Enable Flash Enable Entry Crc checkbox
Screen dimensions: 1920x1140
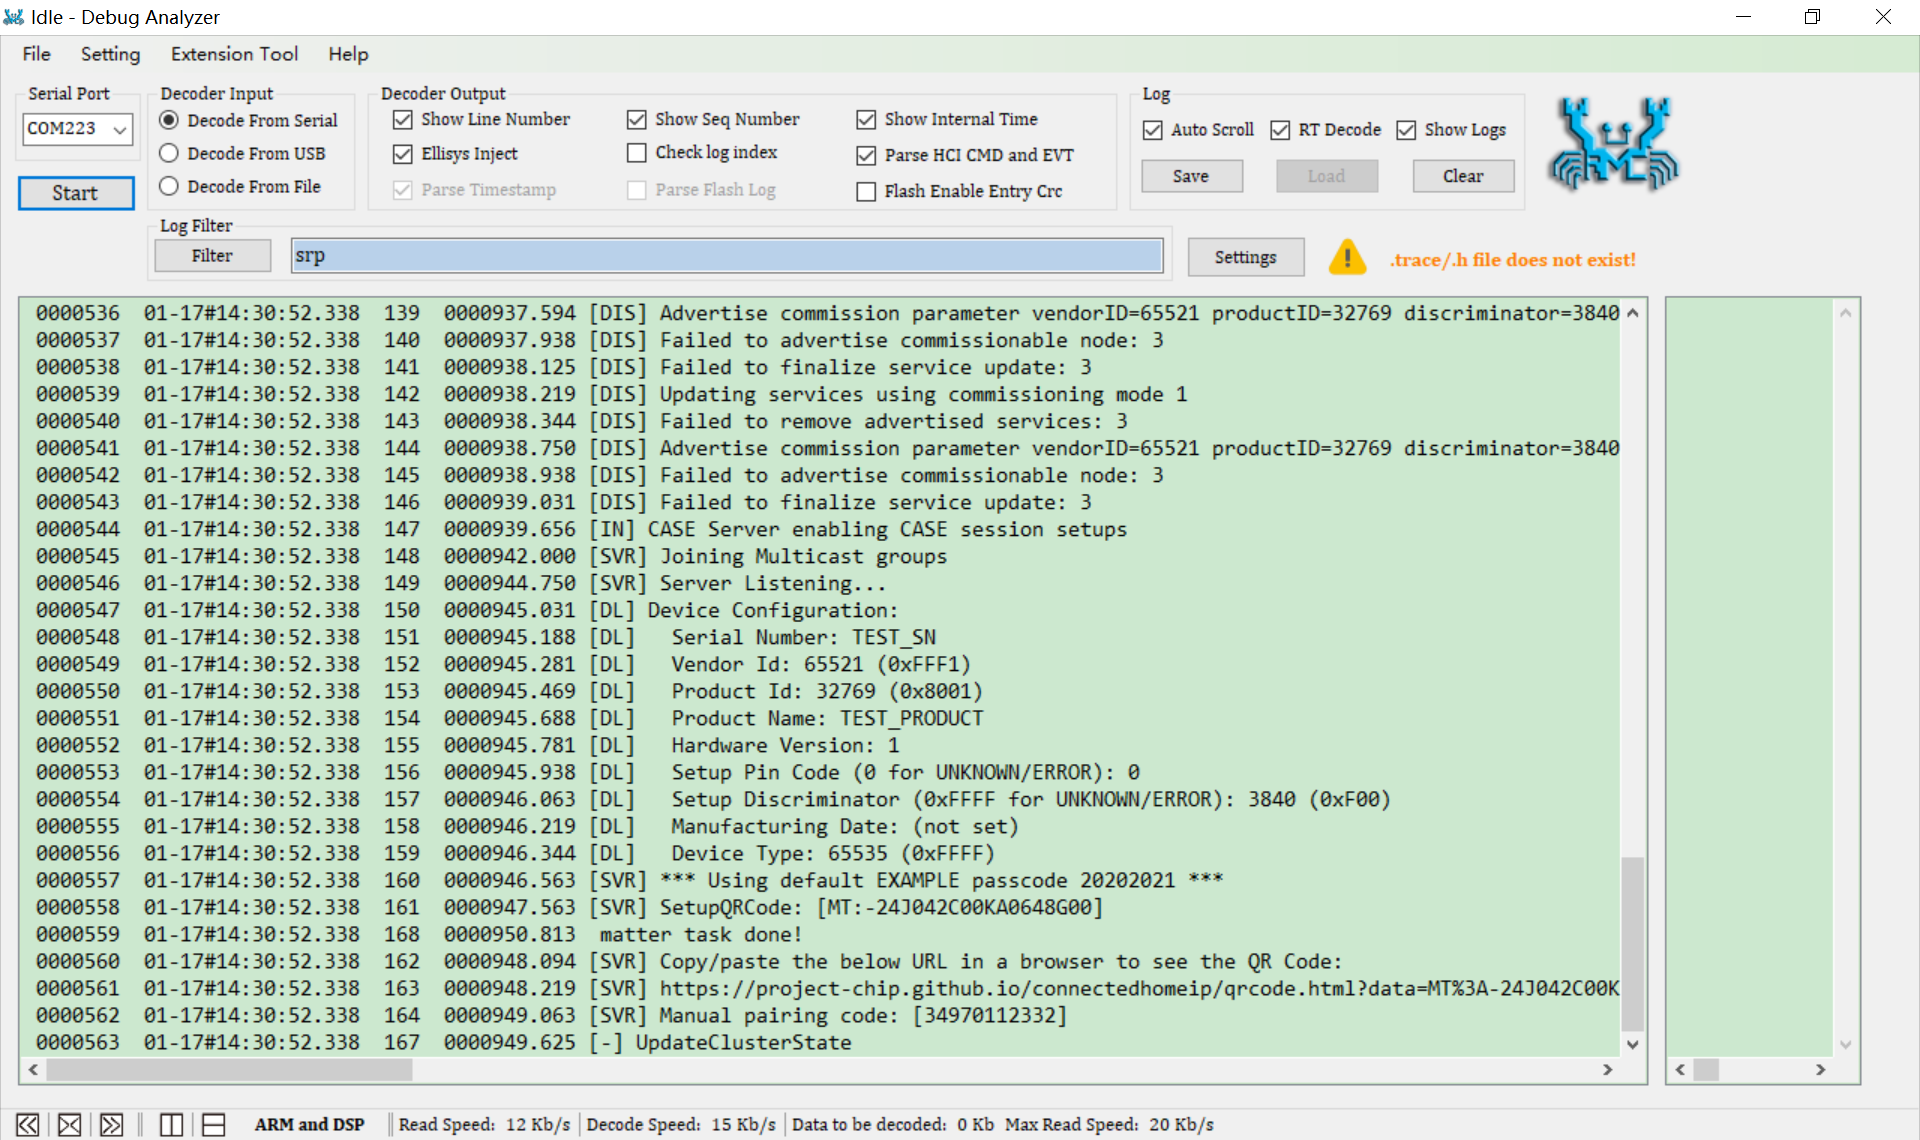(866, 191)
